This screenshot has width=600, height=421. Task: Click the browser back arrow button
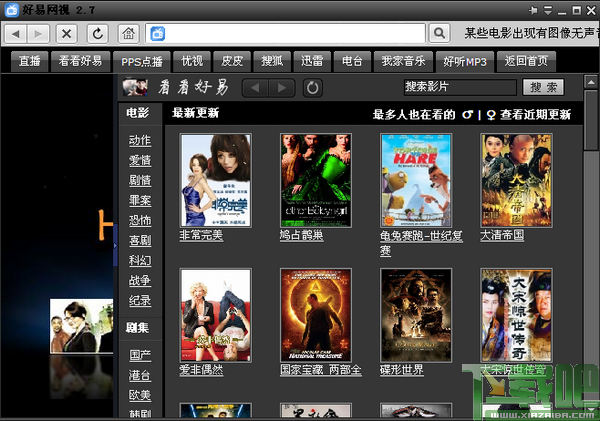click(16, 34)
